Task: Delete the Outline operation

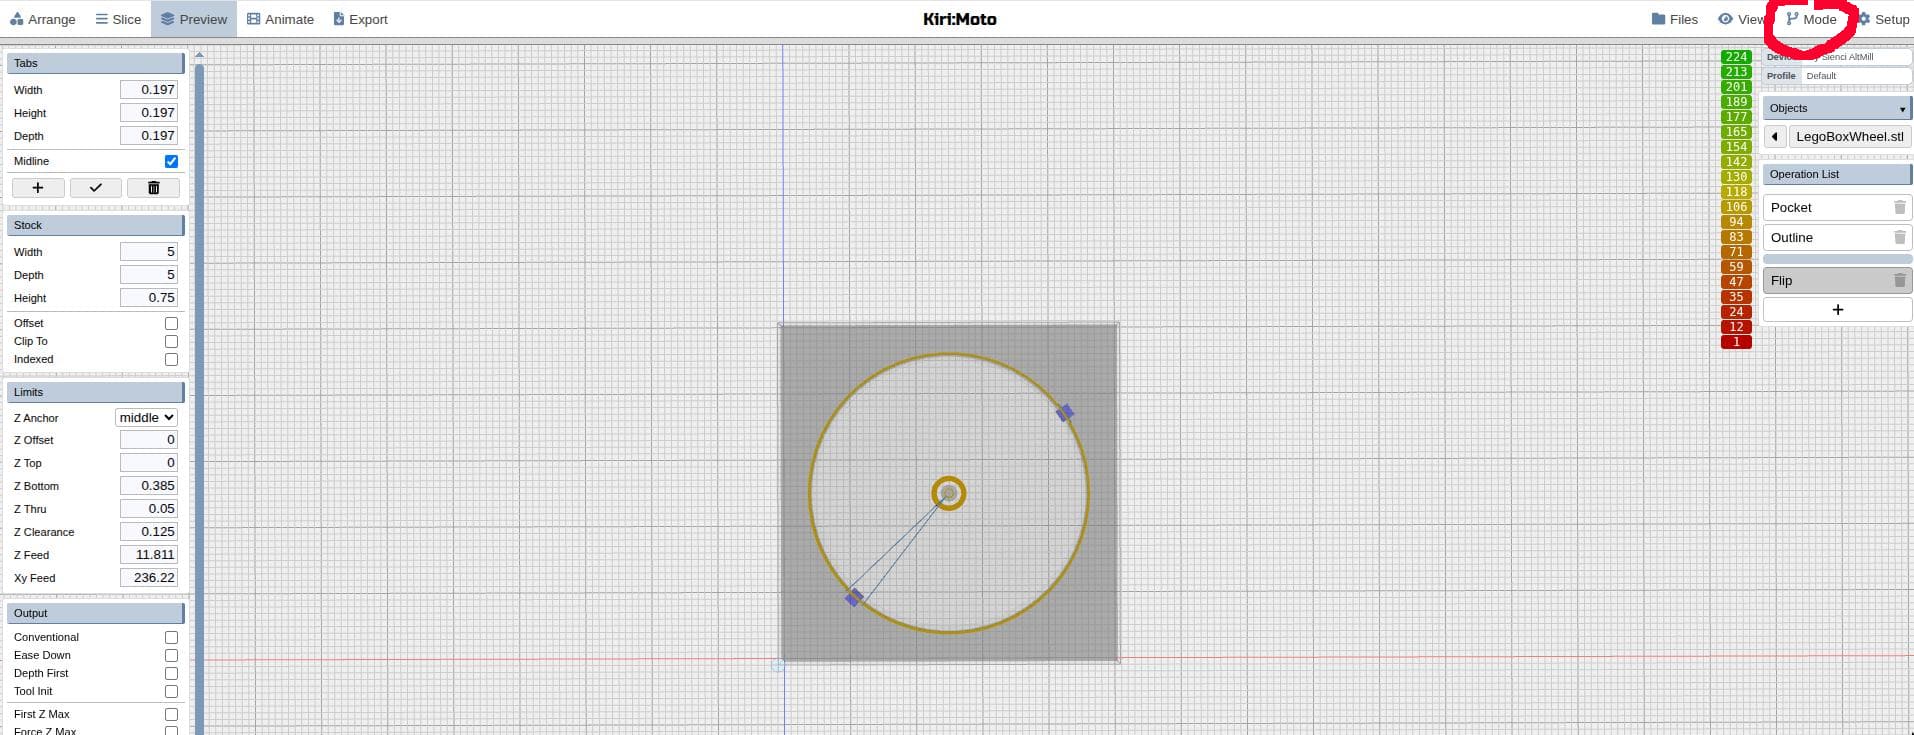Action: (x=1899, y=238)
